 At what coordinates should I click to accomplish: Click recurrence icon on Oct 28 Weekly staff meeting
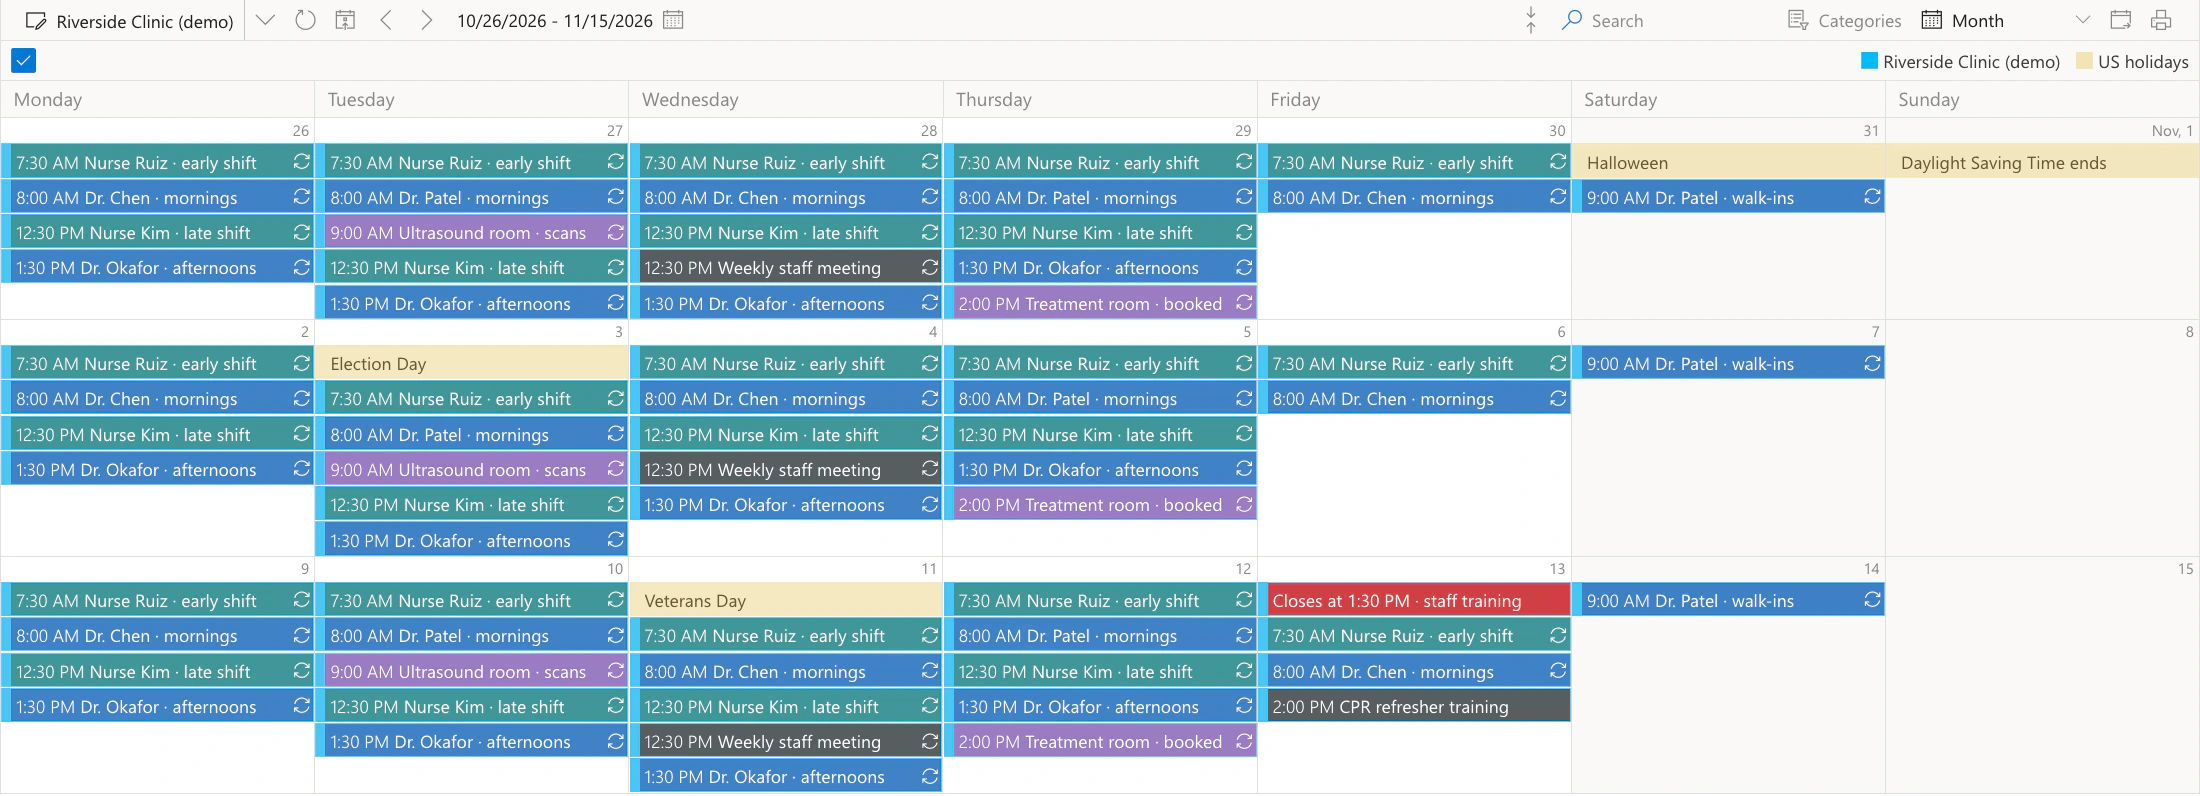pyautogui.click(x=930, y=267)
